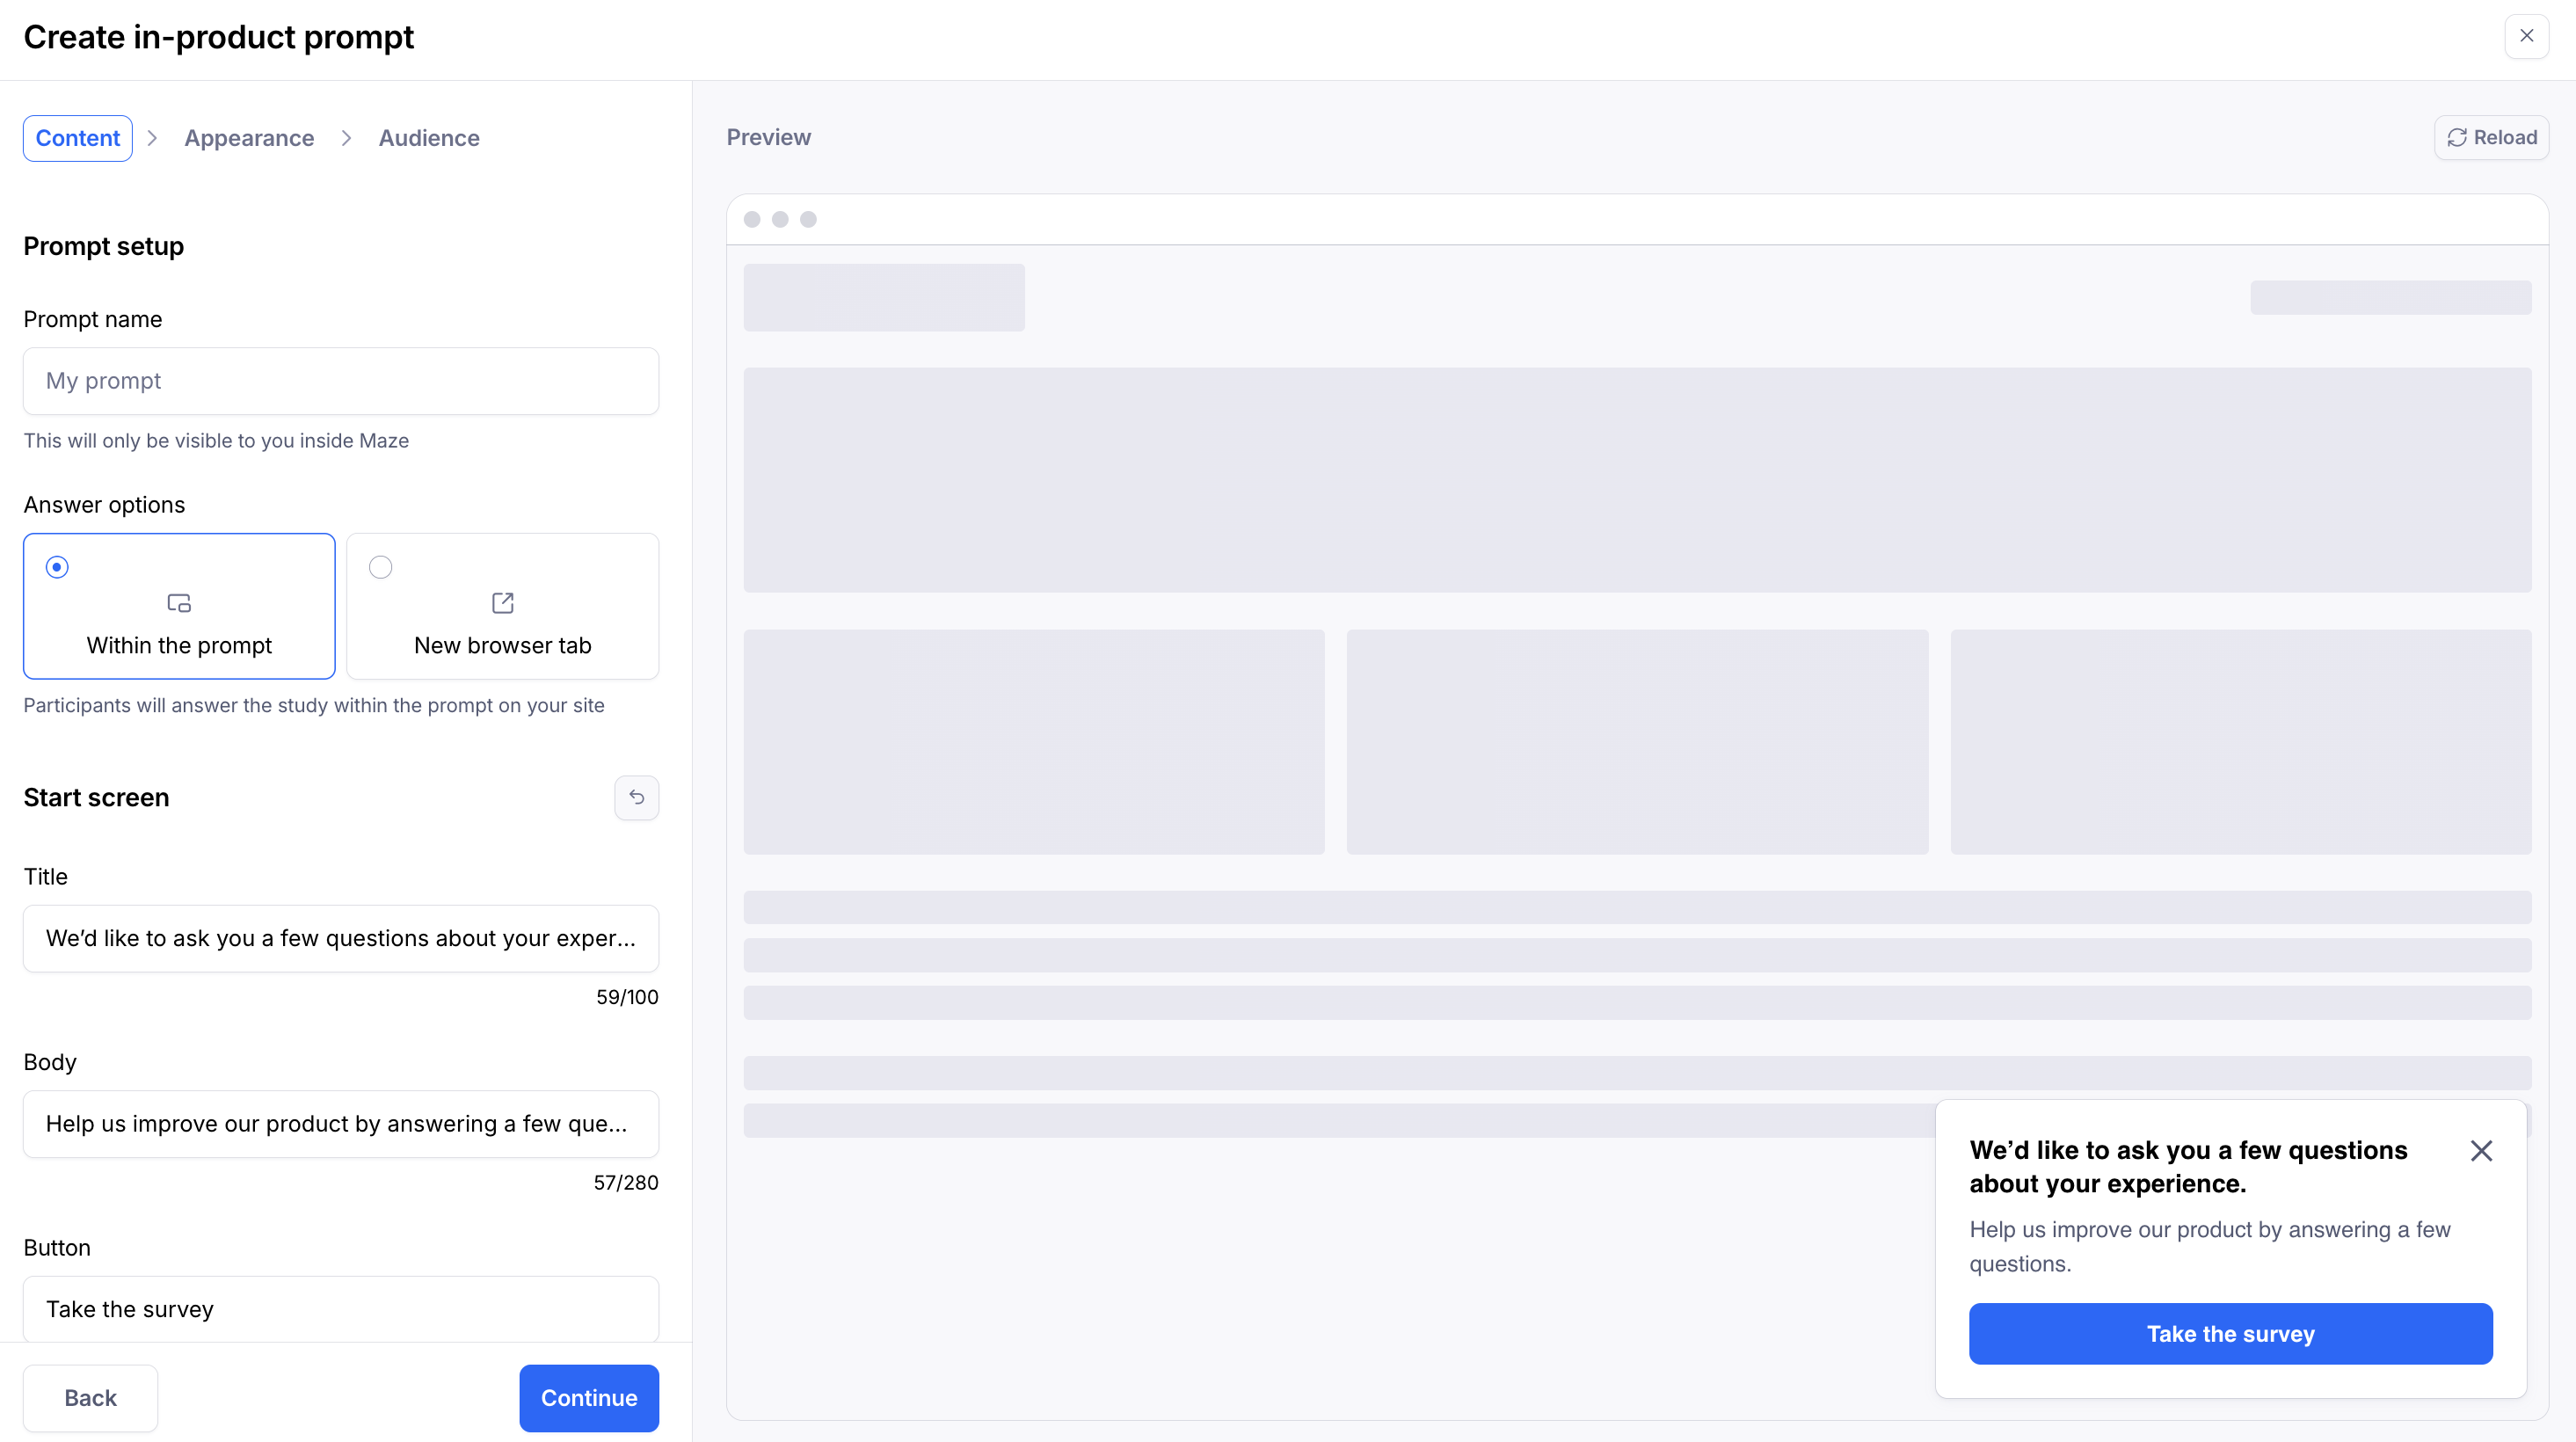Click Take the survey in the preview
2576x1442 pixels.
click(2230, 1333)
